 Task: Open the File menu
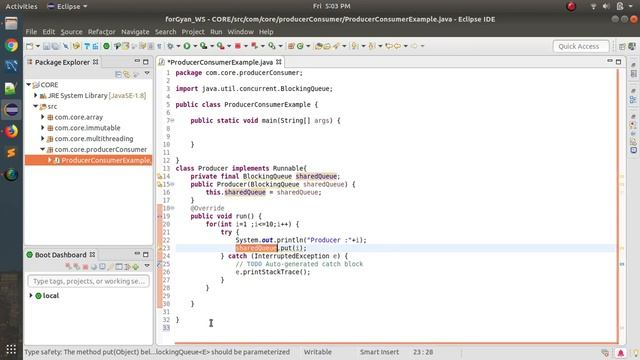pyautogui.click(x=31, y=31)
